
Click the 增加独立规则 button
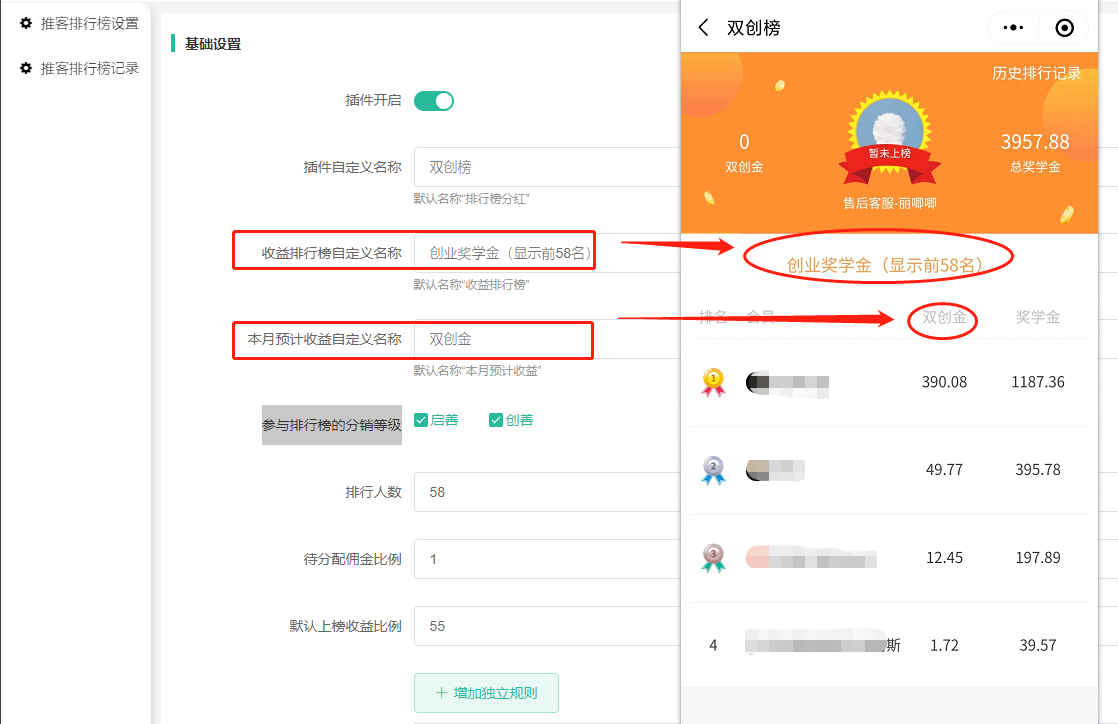(486, 693)
